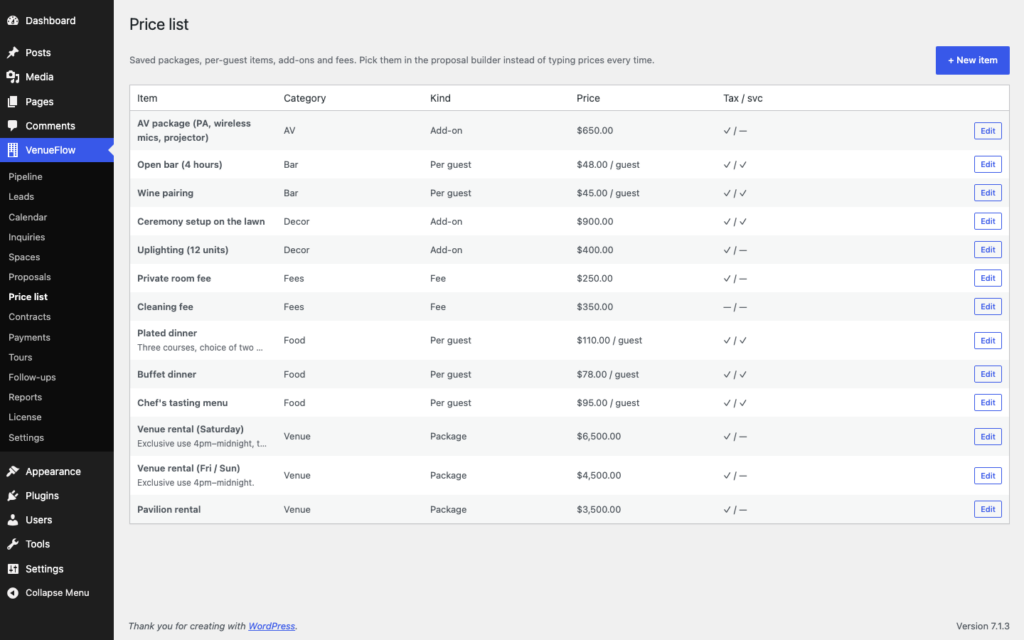Image resolution: width=1024 pixels, height=640 pixels.
Task: Select the Price list submenu item
Action: 28,296
